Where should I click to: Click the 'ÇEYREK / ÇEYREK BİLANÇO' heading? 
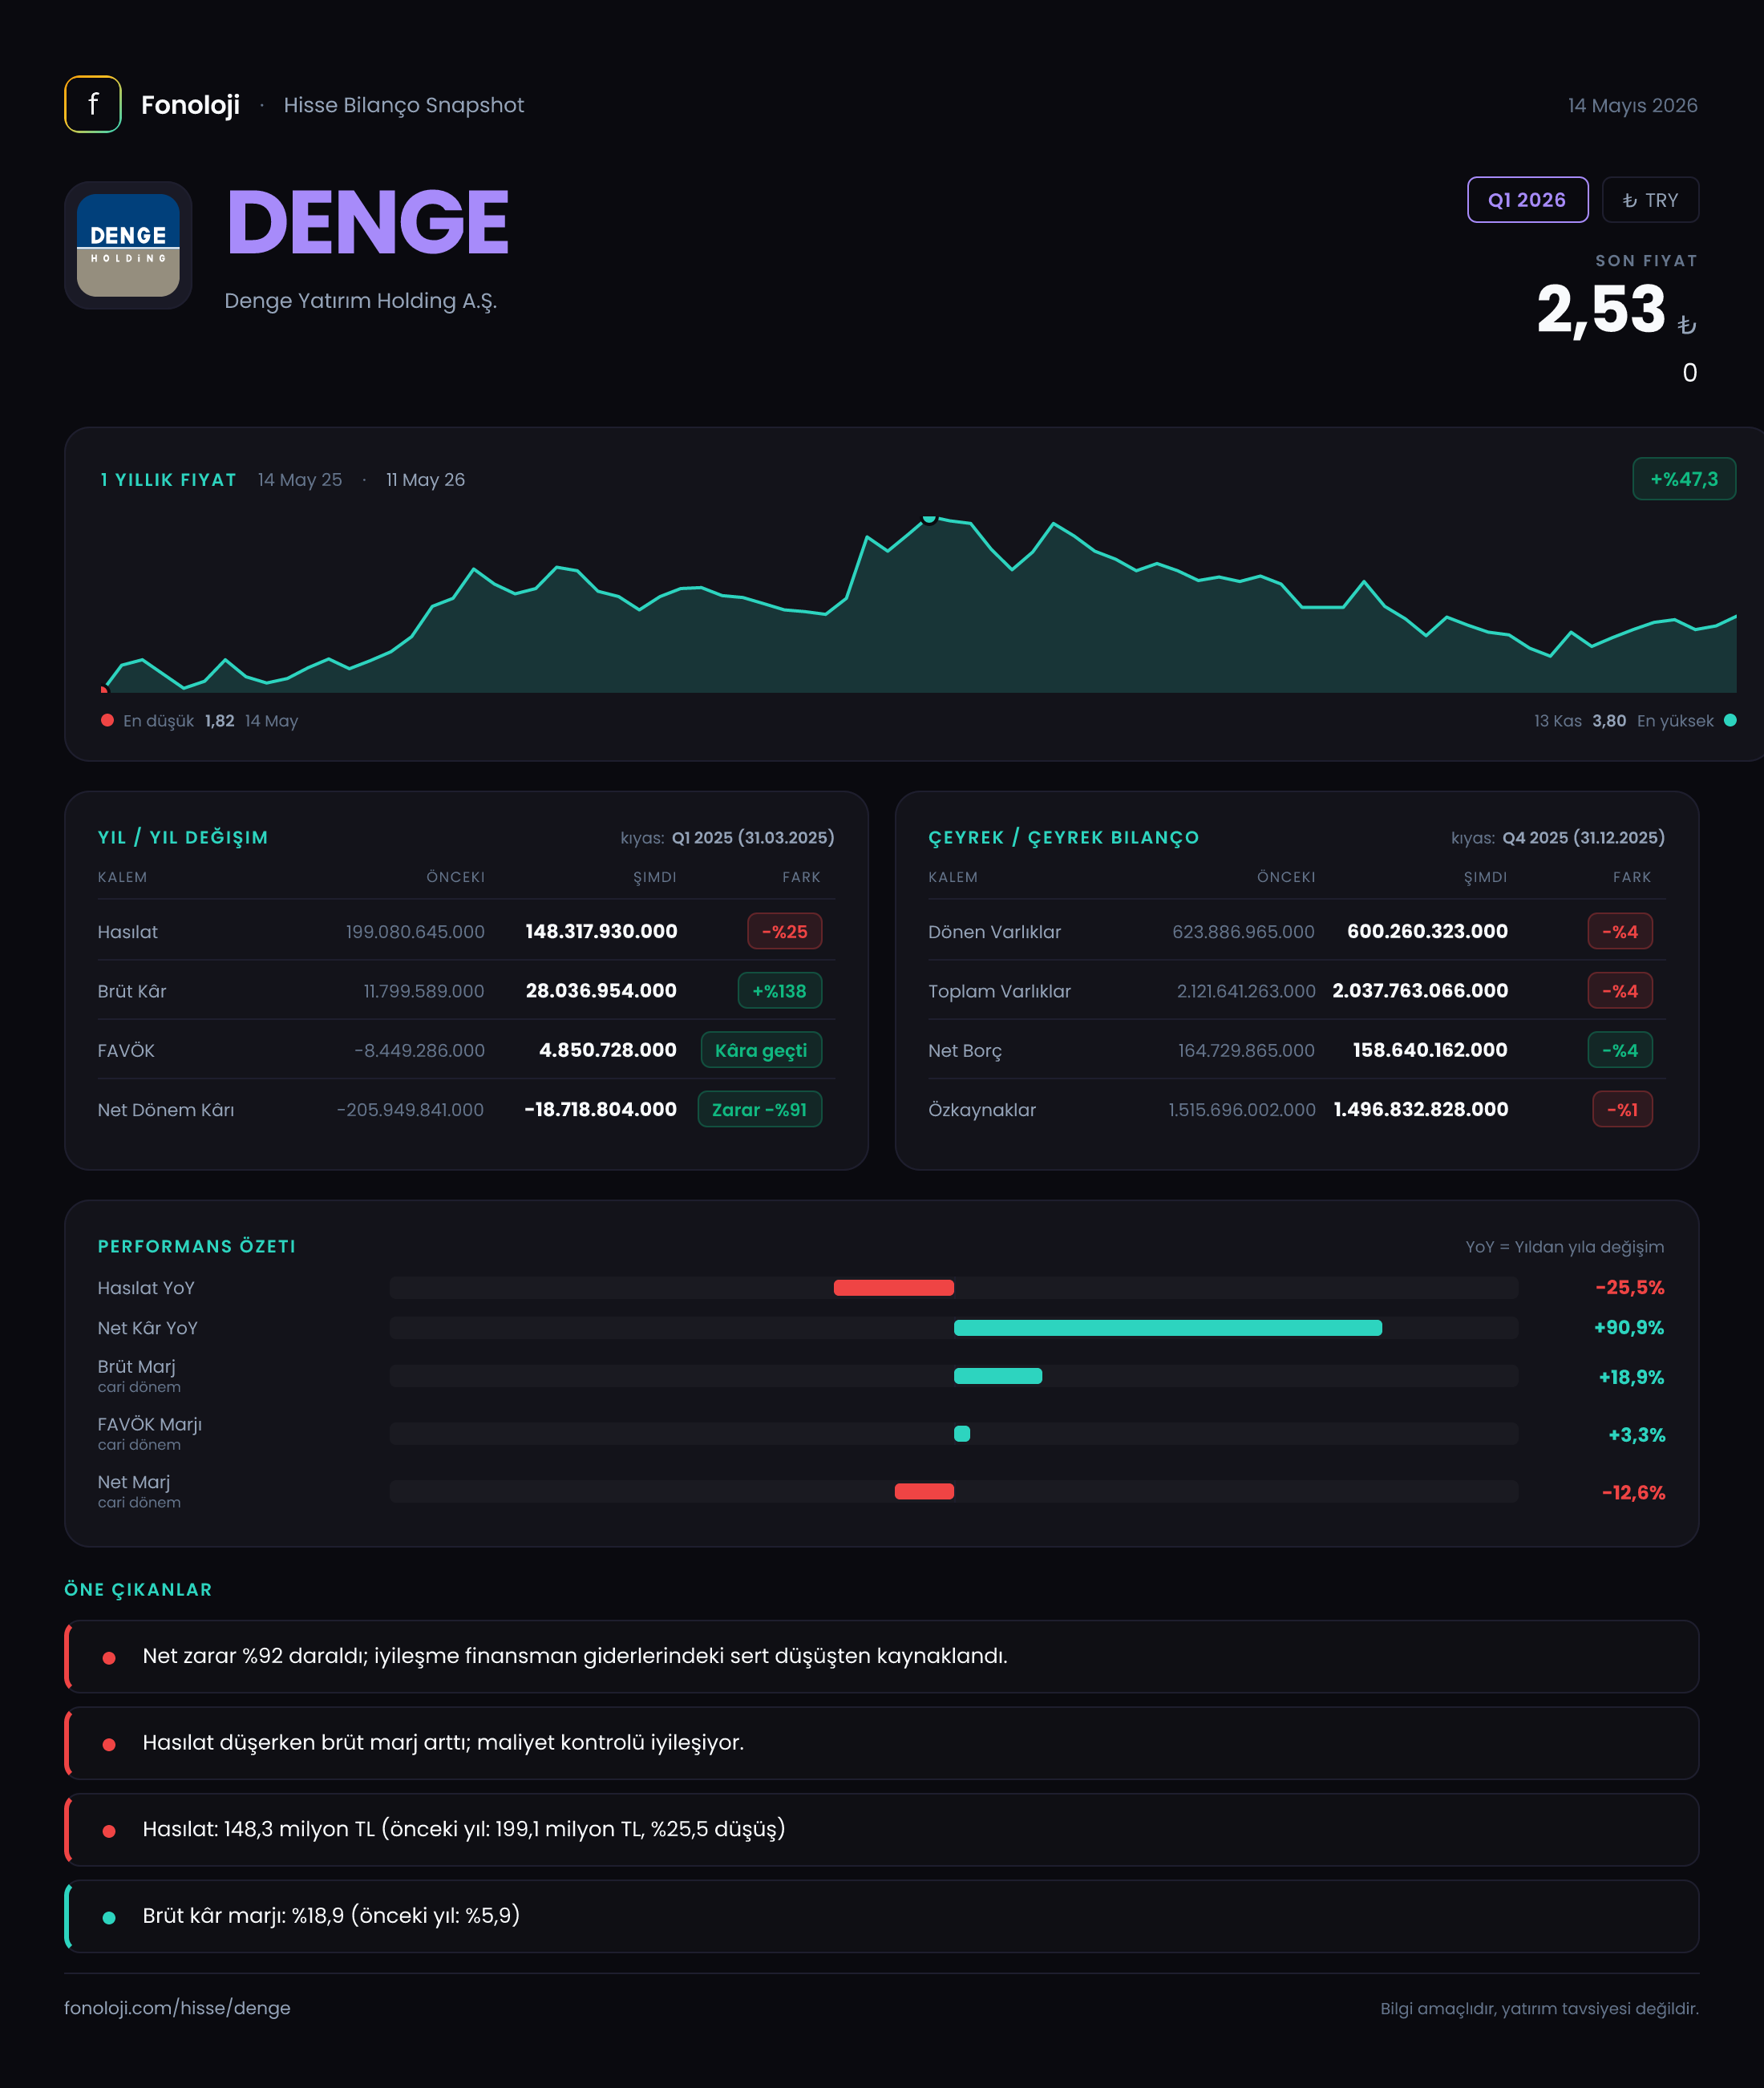pos(1064,837)
